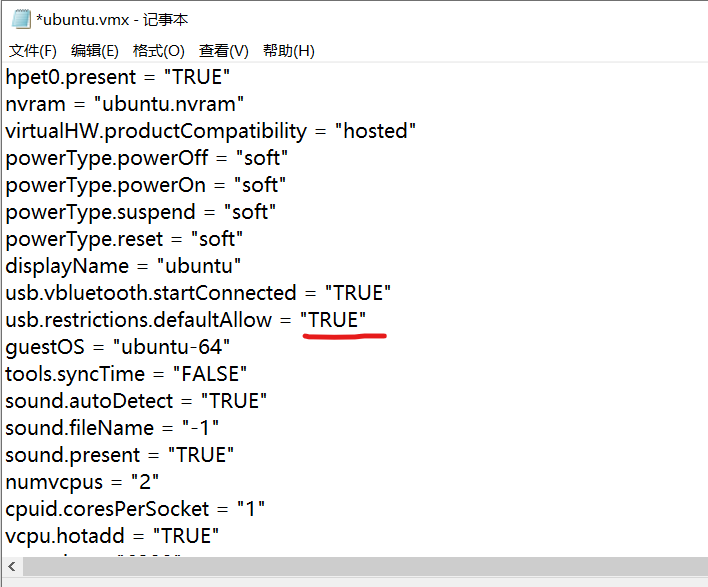Click the powerType.suspend = "soft" line
The width and height of the screenshot is (708, 587).
[x=140, y=213]
